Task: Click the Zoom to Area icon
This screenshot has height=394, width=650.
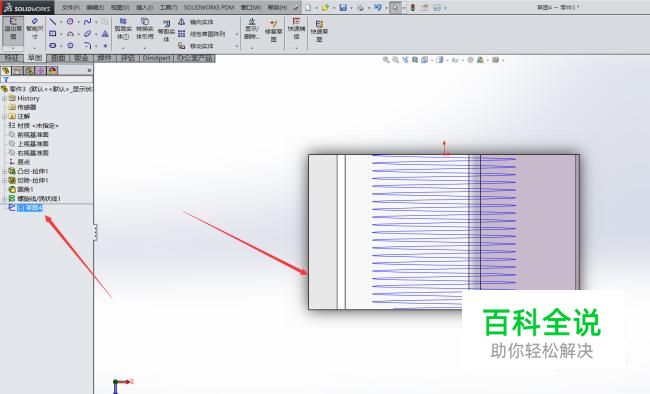Action: 395,60
